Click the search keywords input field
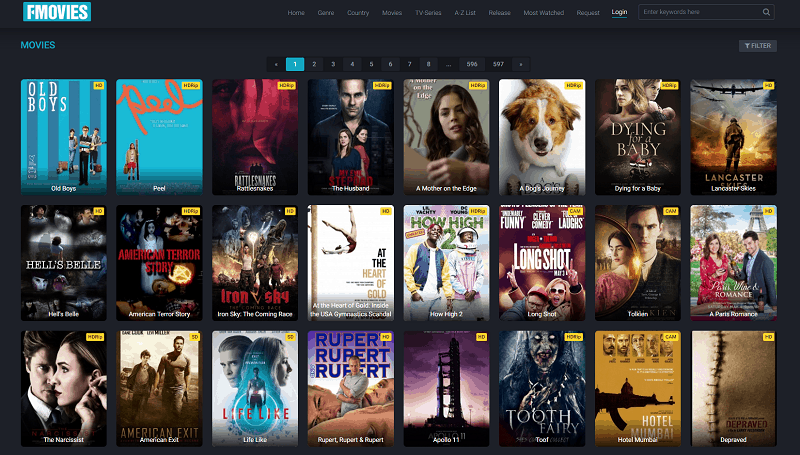 [700, 13]
